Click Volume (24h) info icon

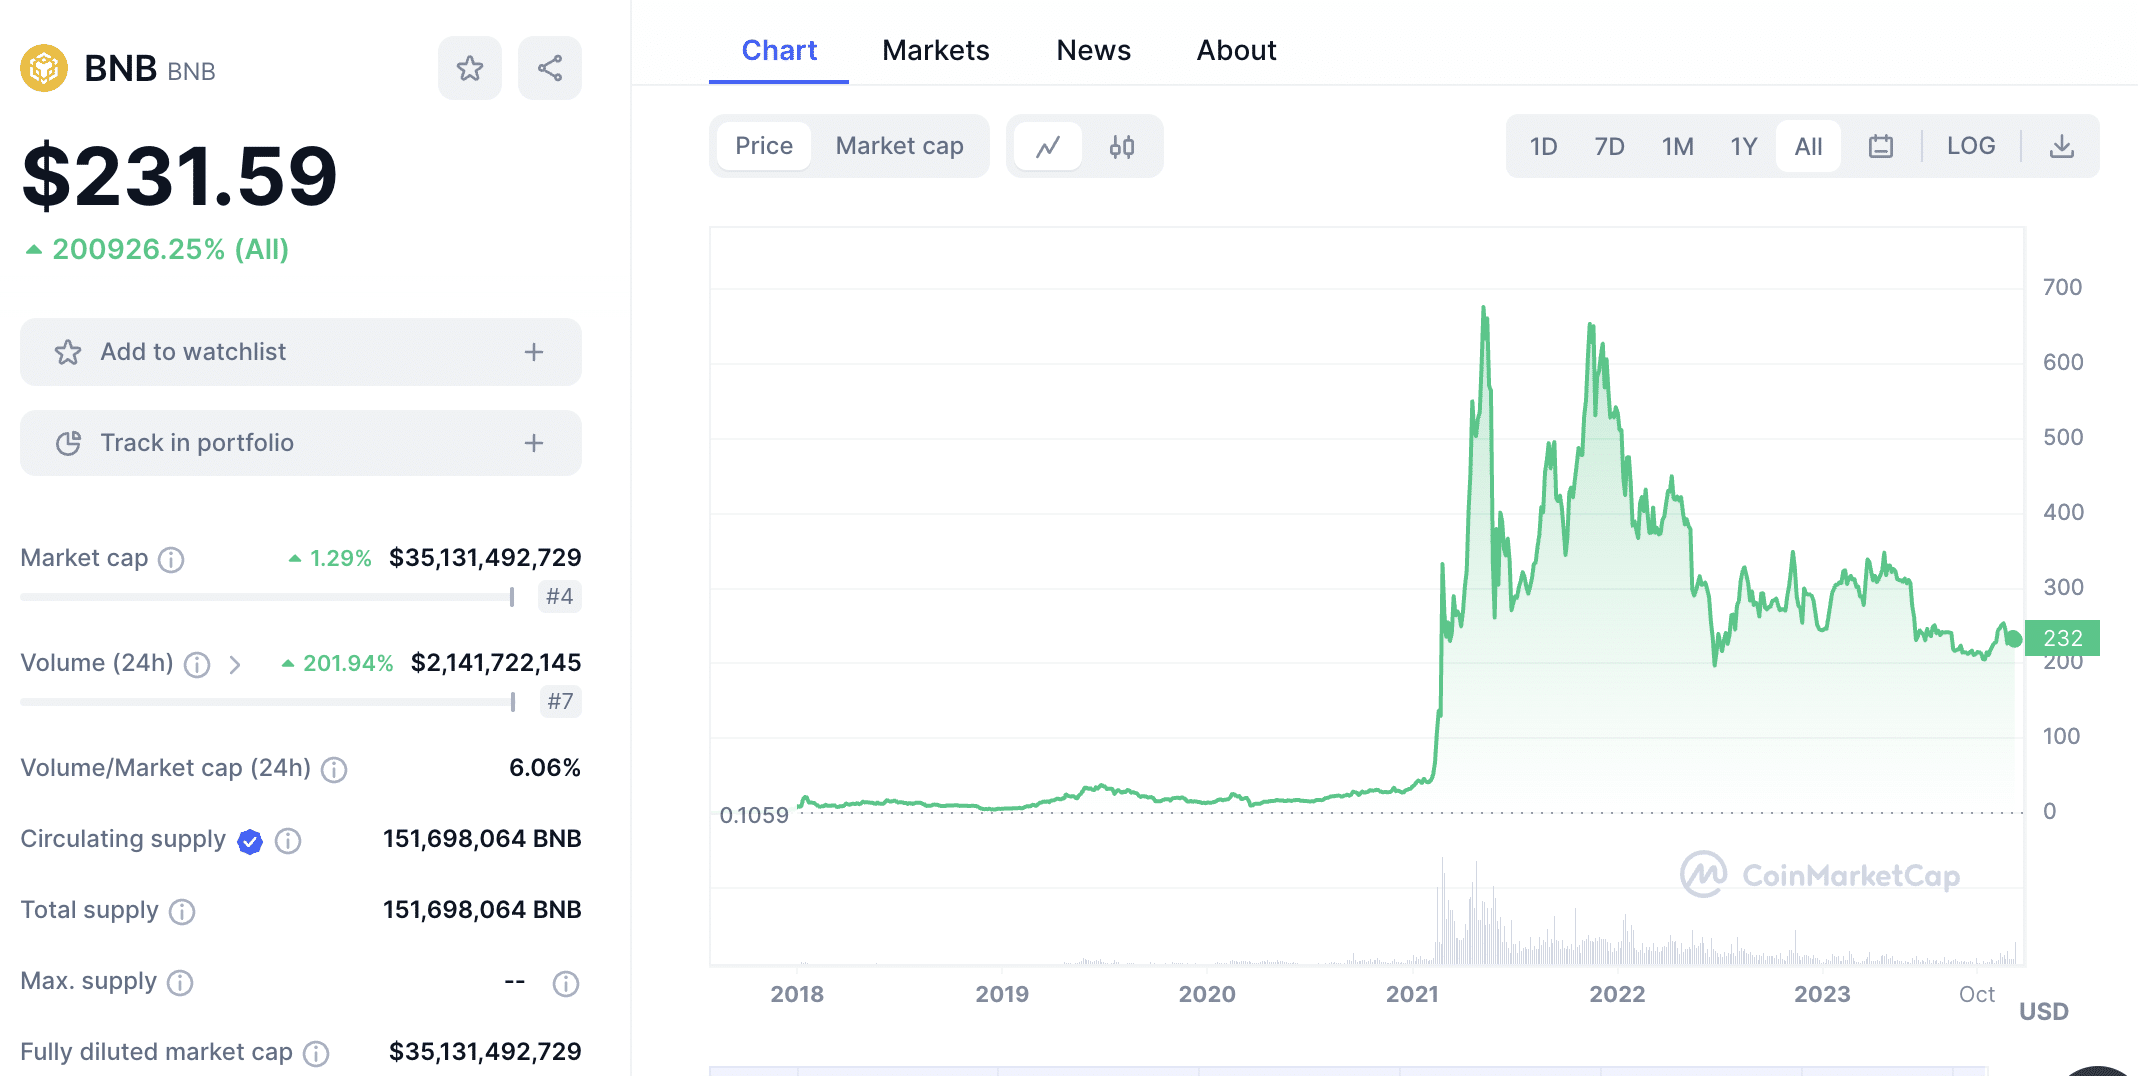(197, 665)
